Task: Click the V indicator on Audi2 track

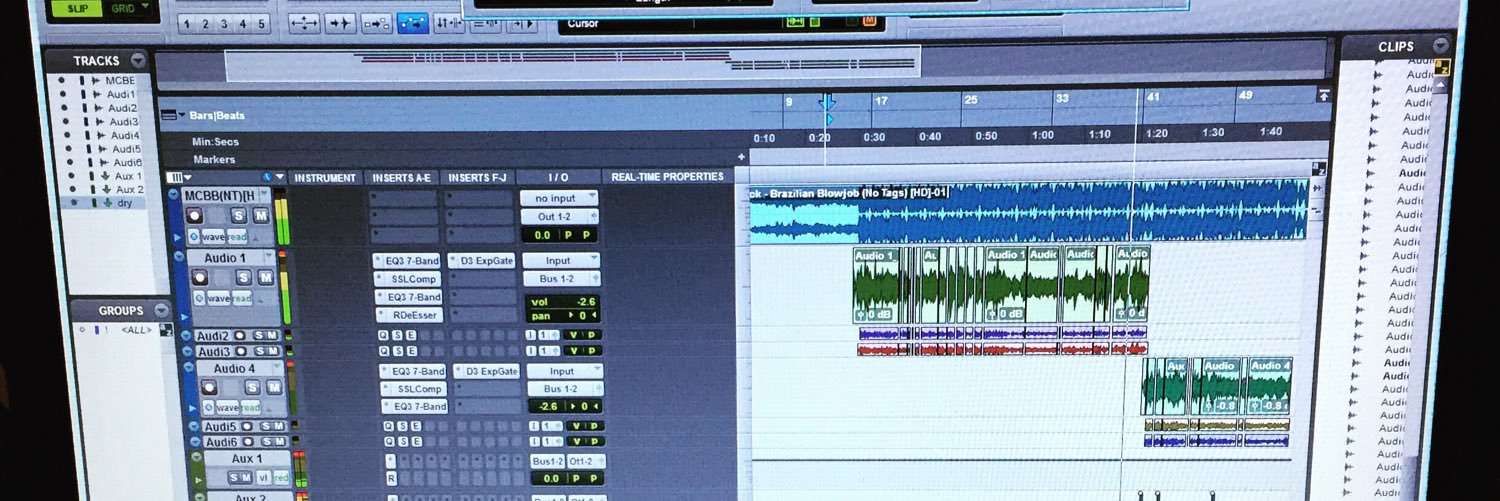Action: [574, 335]
